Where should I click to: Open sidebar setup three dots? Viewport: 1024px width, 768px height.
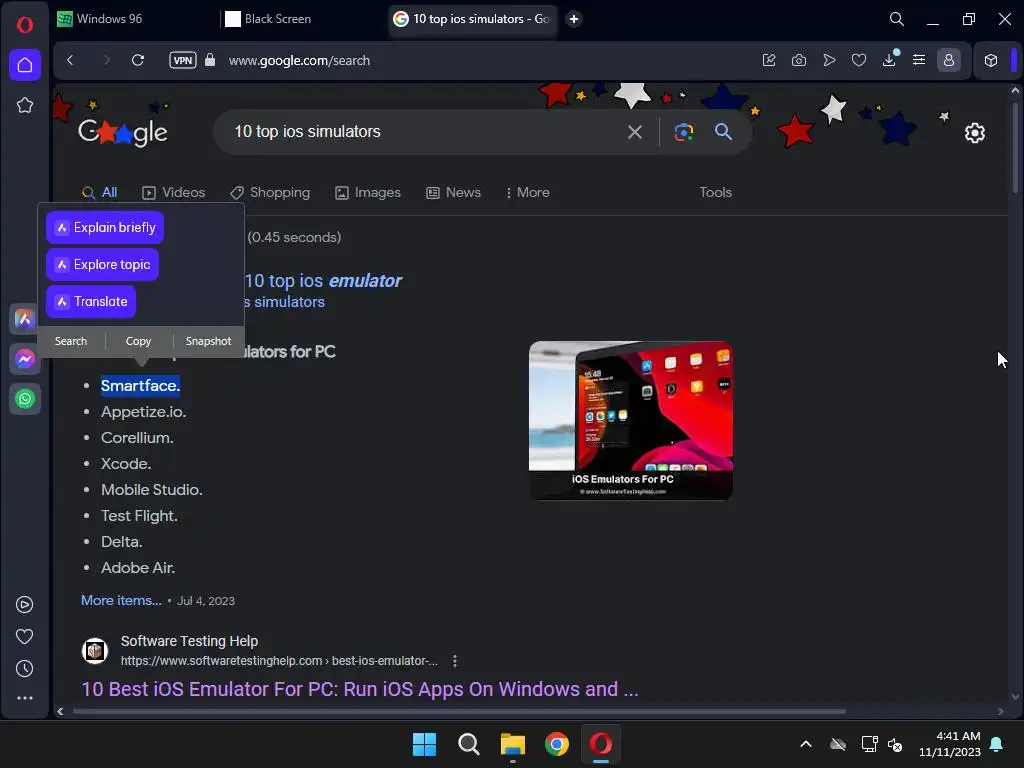pyautogui.click(x=25, y=697)
